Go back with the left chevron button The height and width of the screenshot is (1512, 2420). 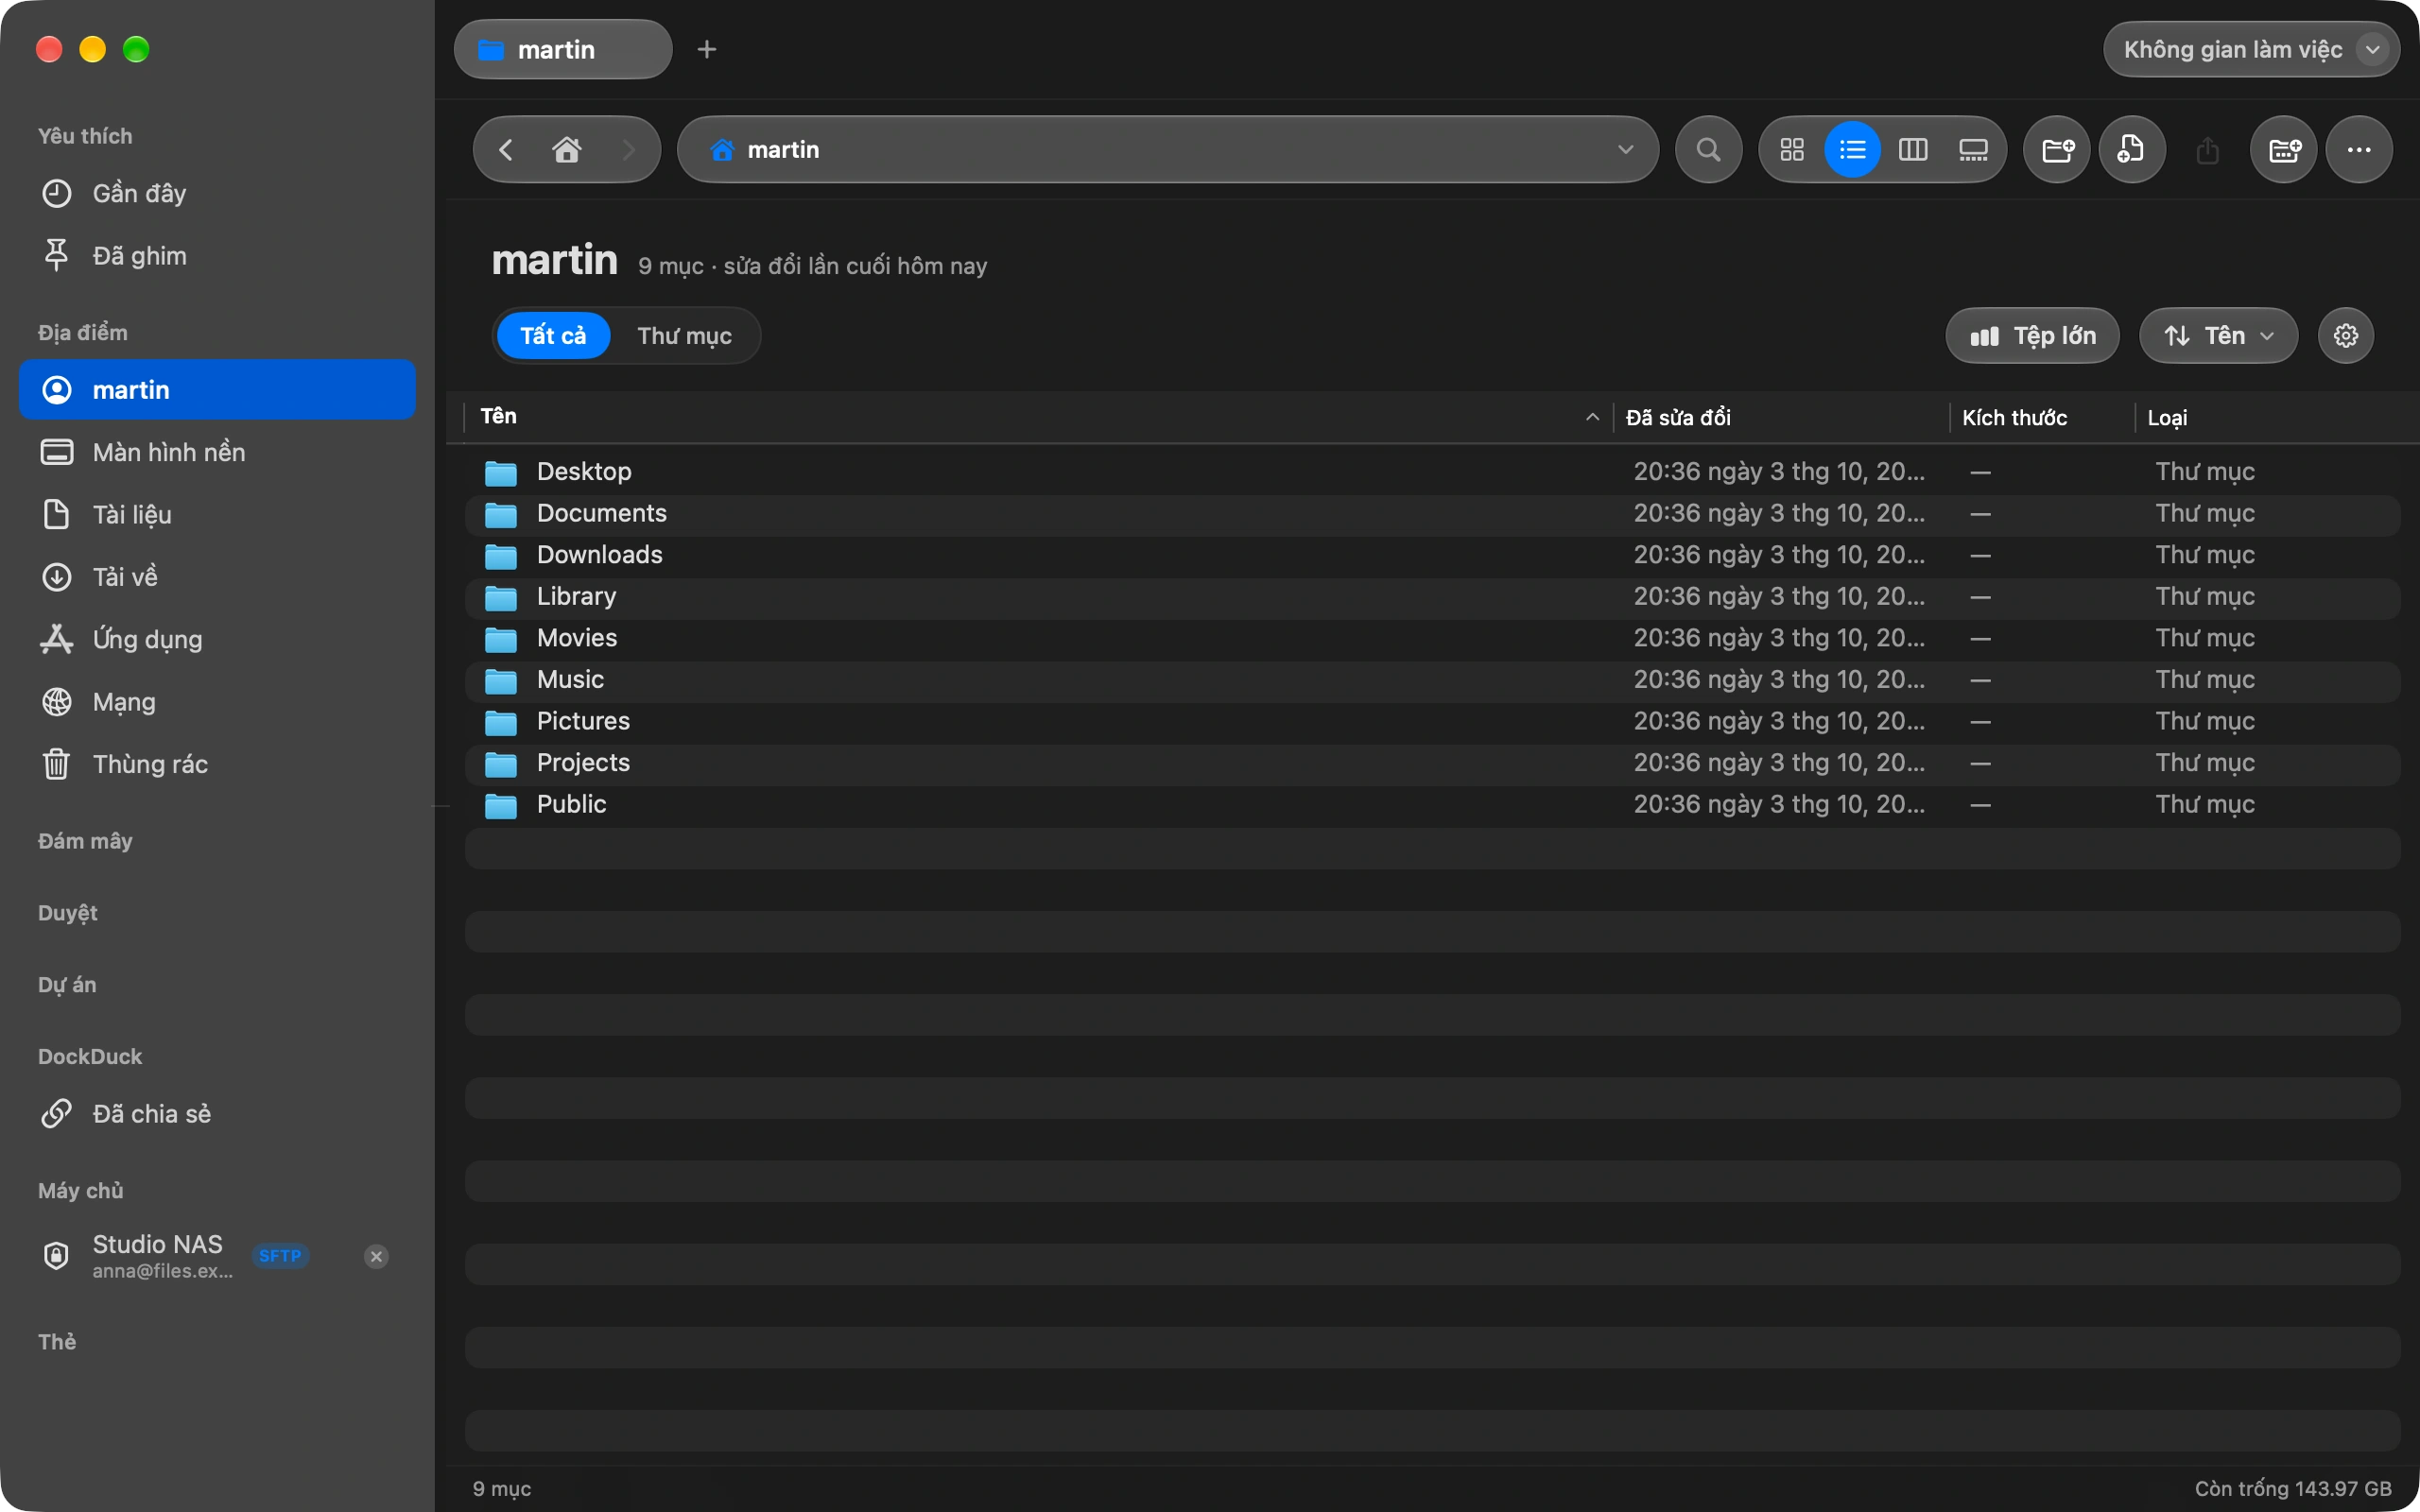(x=506, y=150)
